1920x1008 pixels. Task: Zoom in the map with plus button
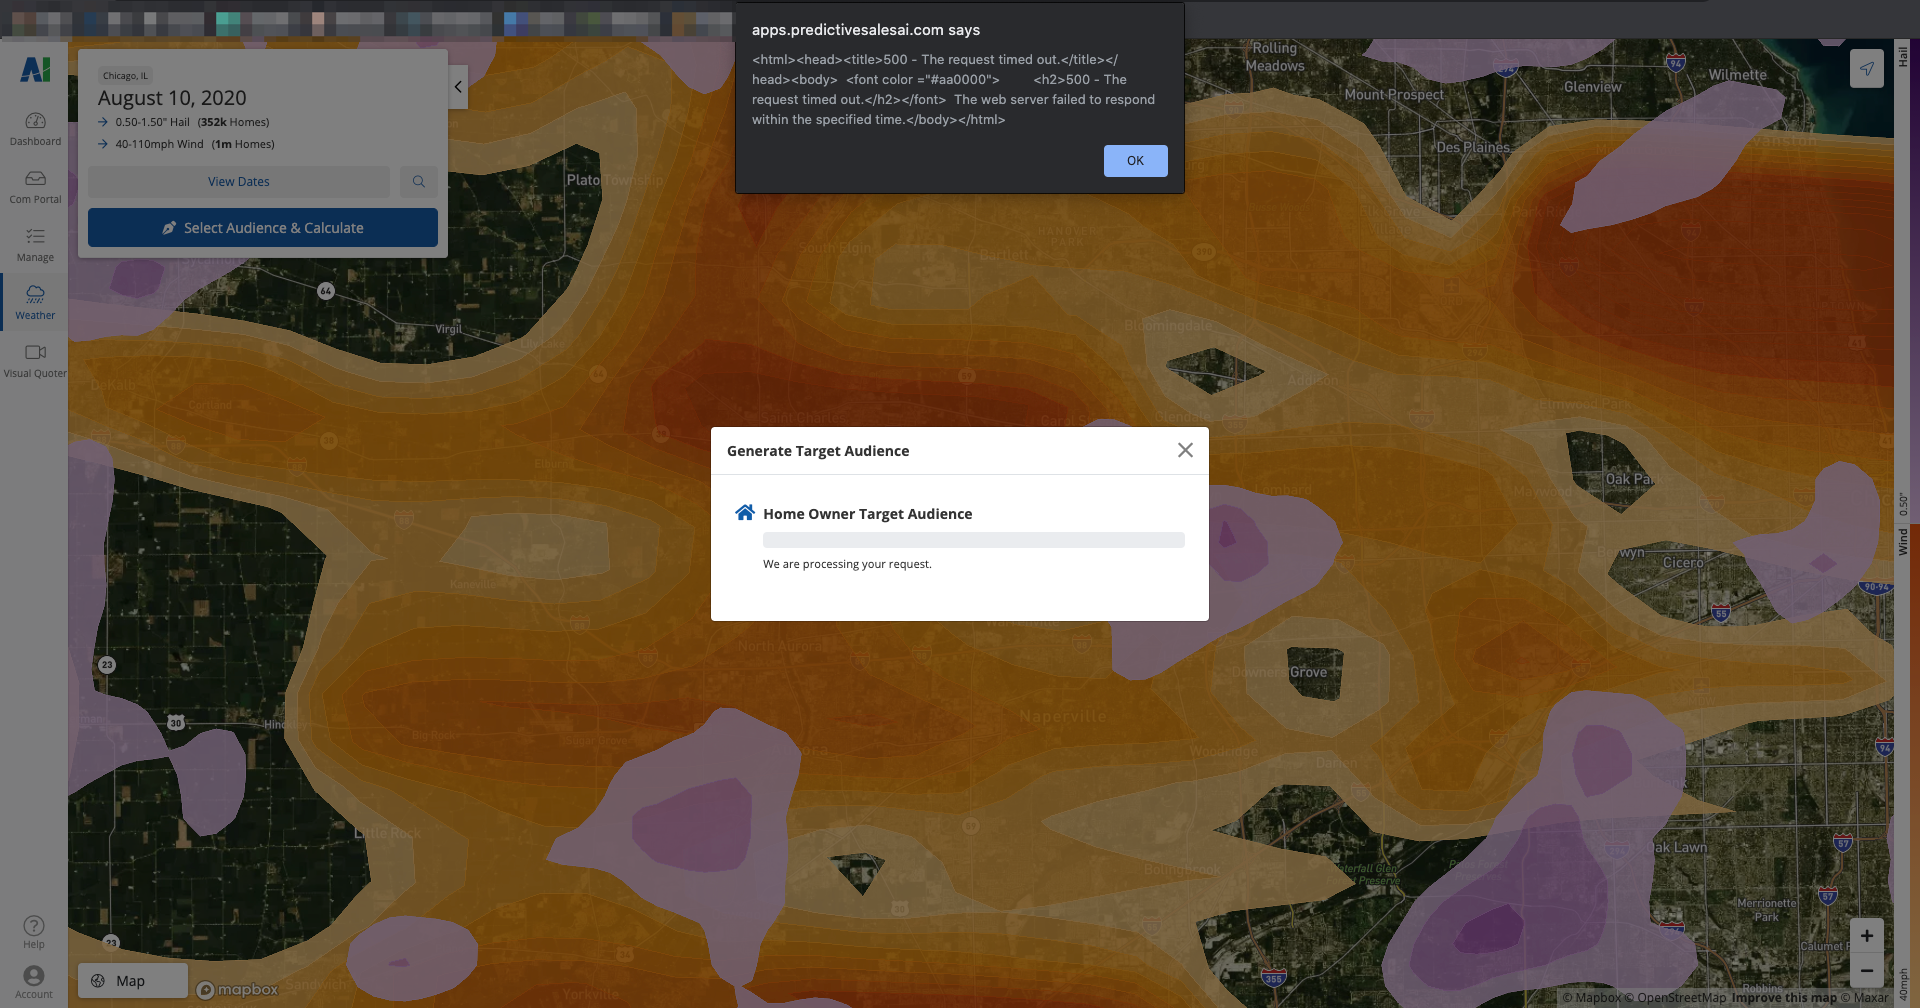1866,936
